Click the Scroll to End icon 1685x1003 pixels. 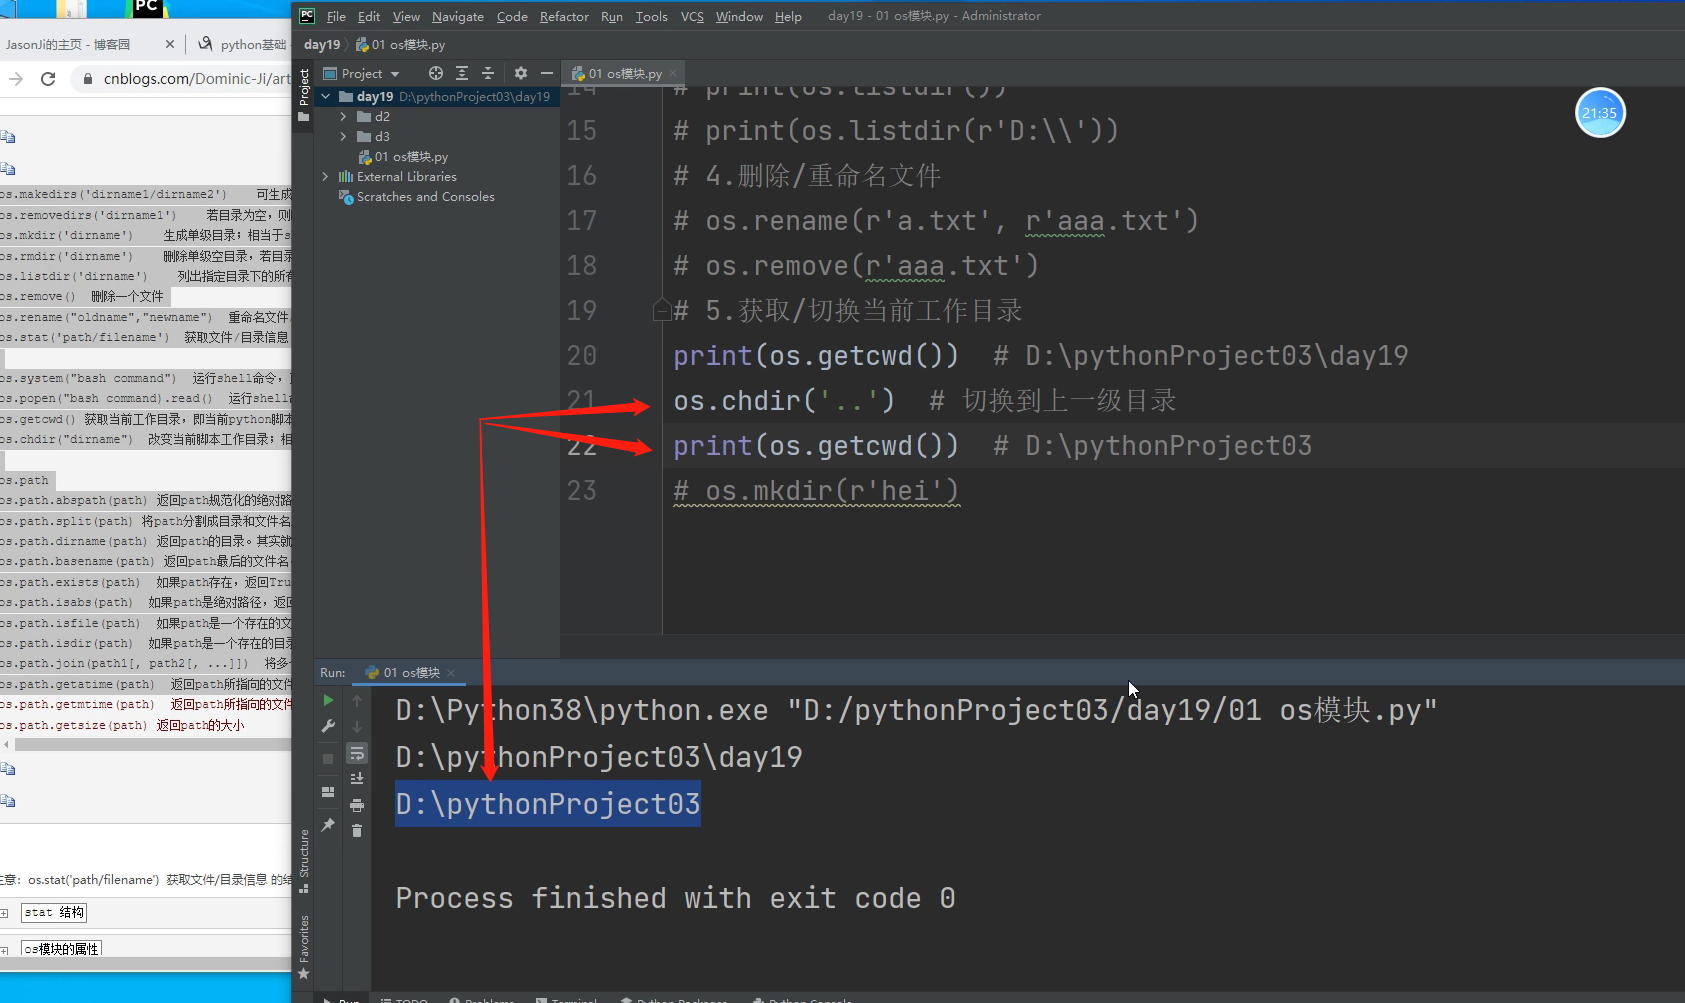[x=357, y=779]
